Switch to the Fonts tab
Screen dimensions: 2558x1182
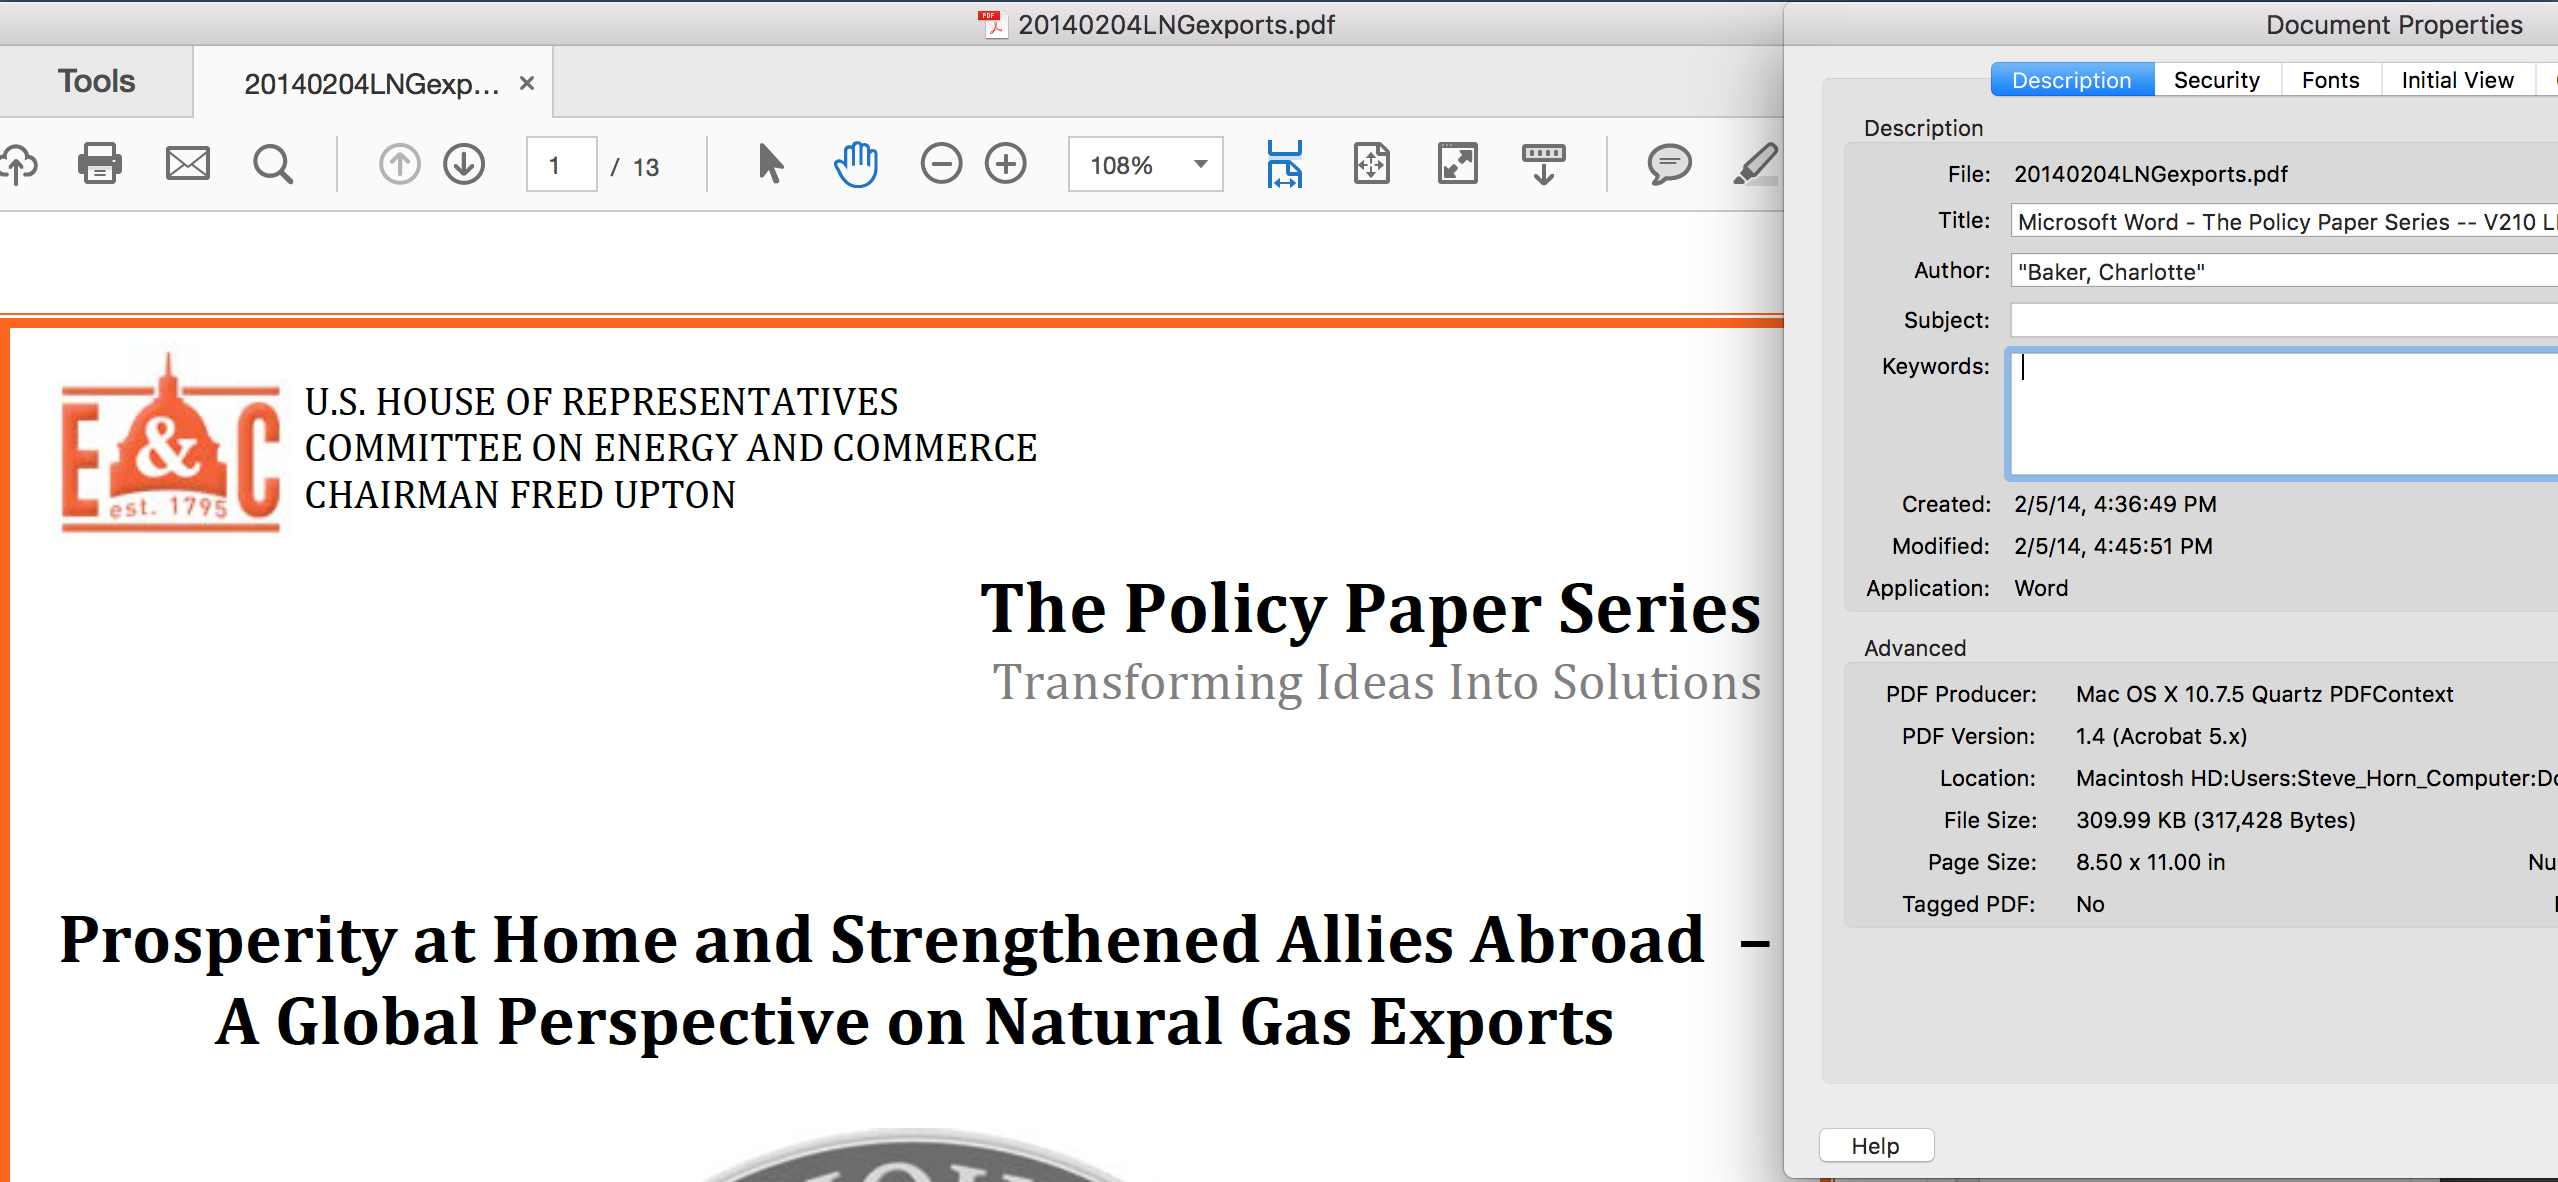pos(2331,80)
